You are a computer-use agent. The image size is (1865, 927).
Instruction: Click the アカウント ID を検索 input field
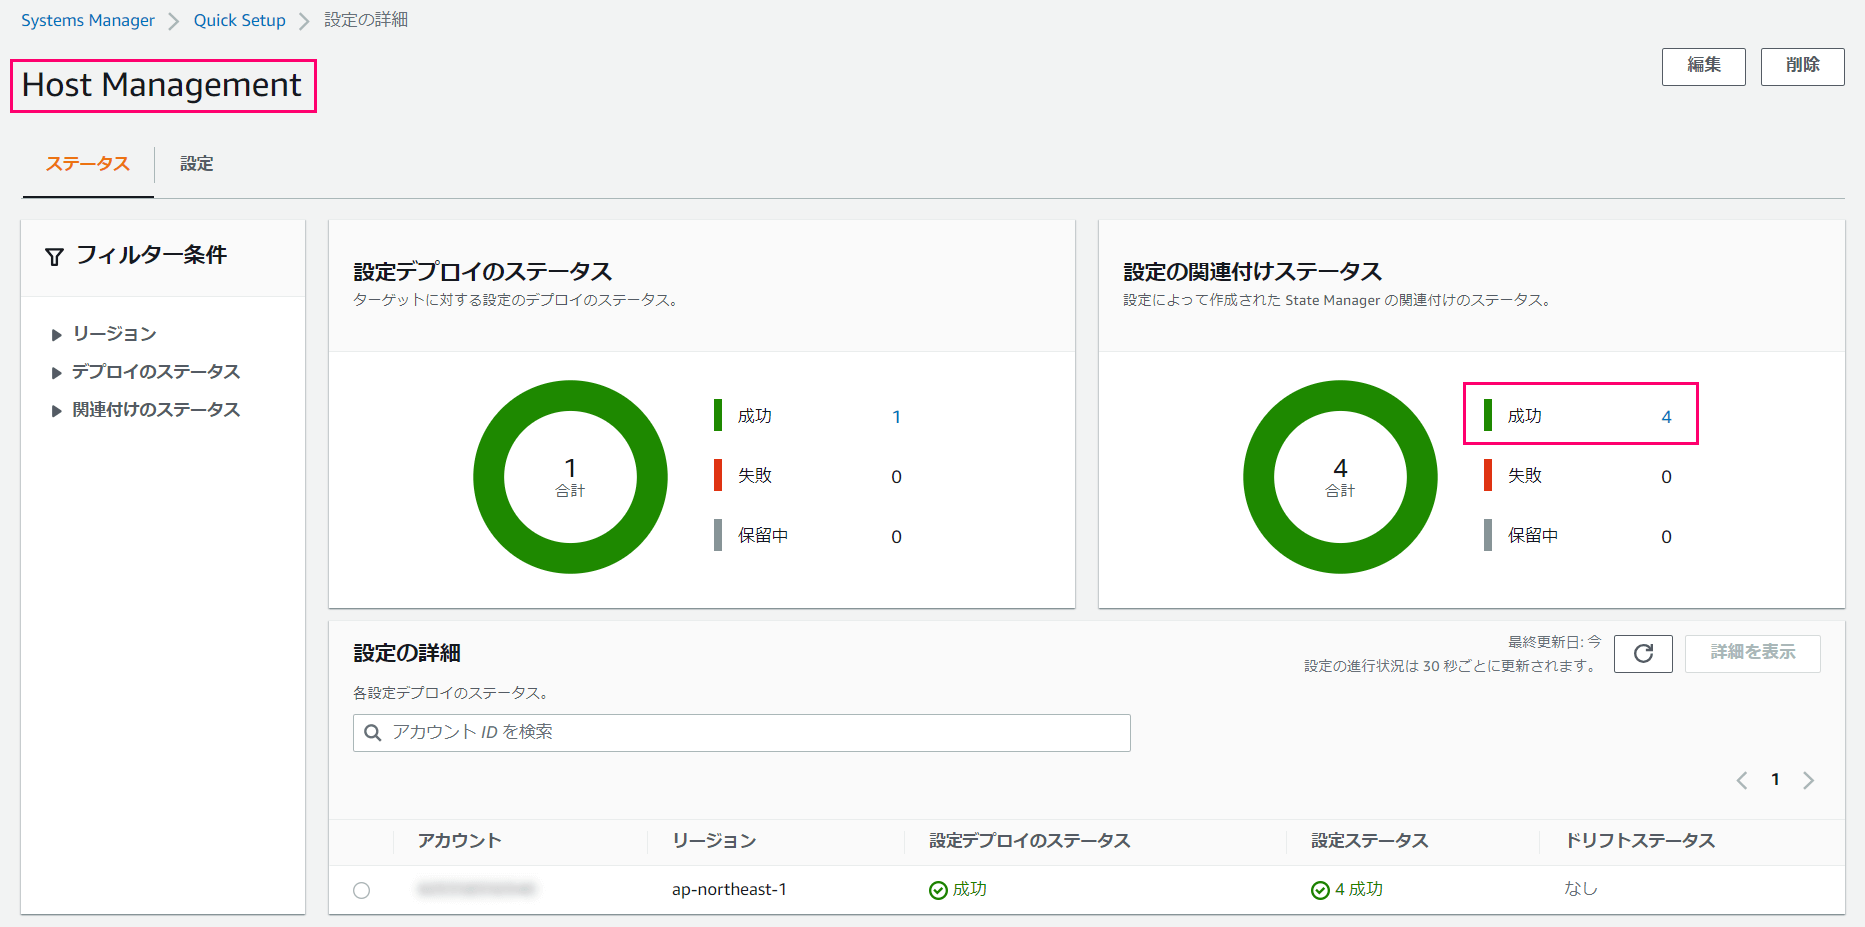point(740,732)
